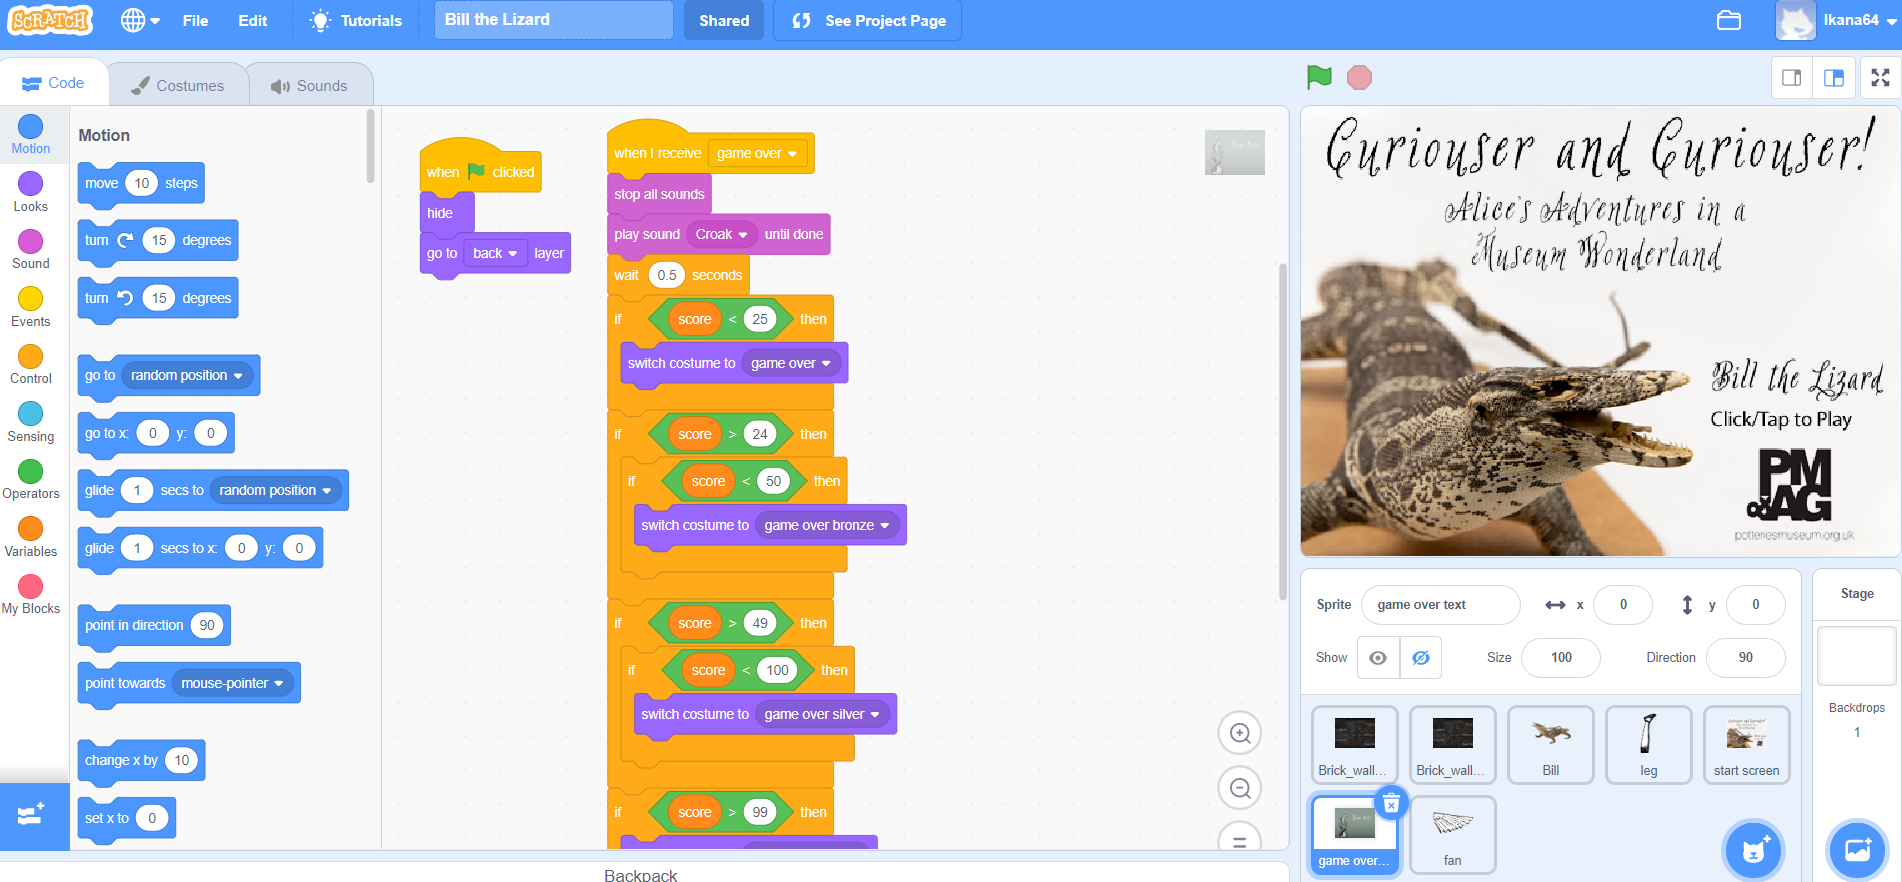Delete the game over text sprite

click(x=1391, y=803)
